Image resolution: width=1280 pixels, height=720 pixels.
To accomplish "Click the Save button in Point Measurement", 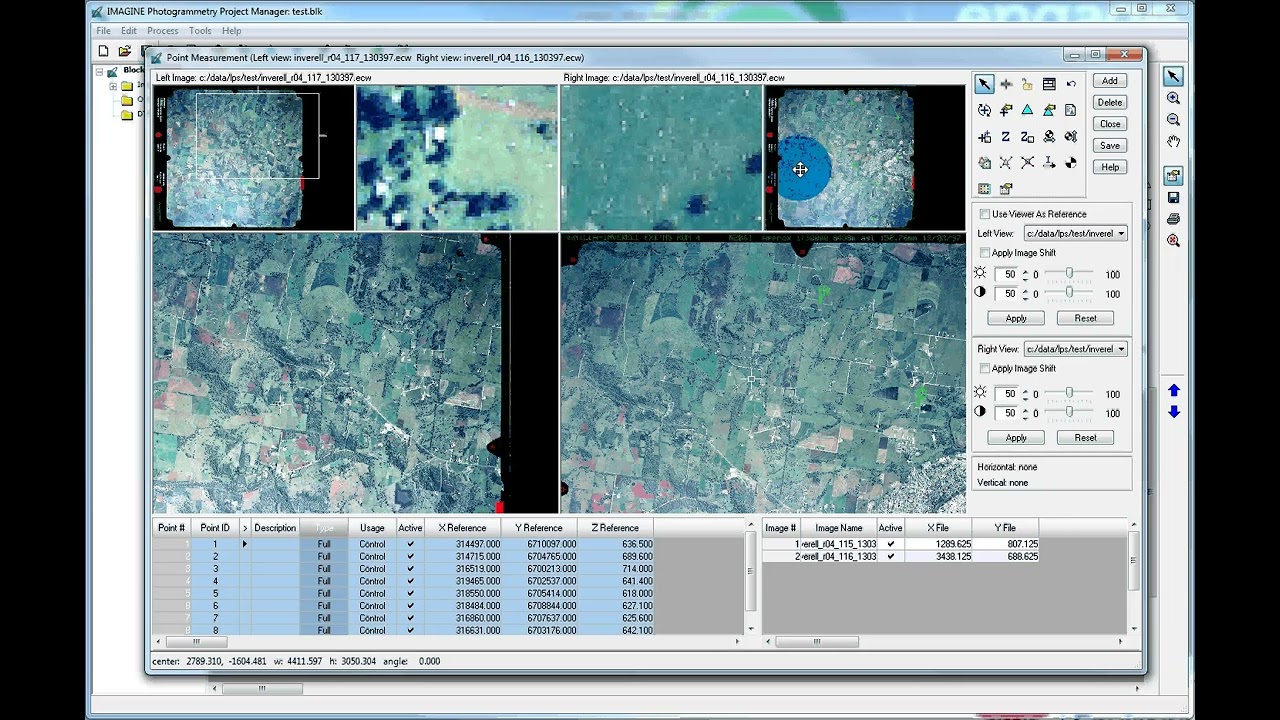I will [1110, 146].
